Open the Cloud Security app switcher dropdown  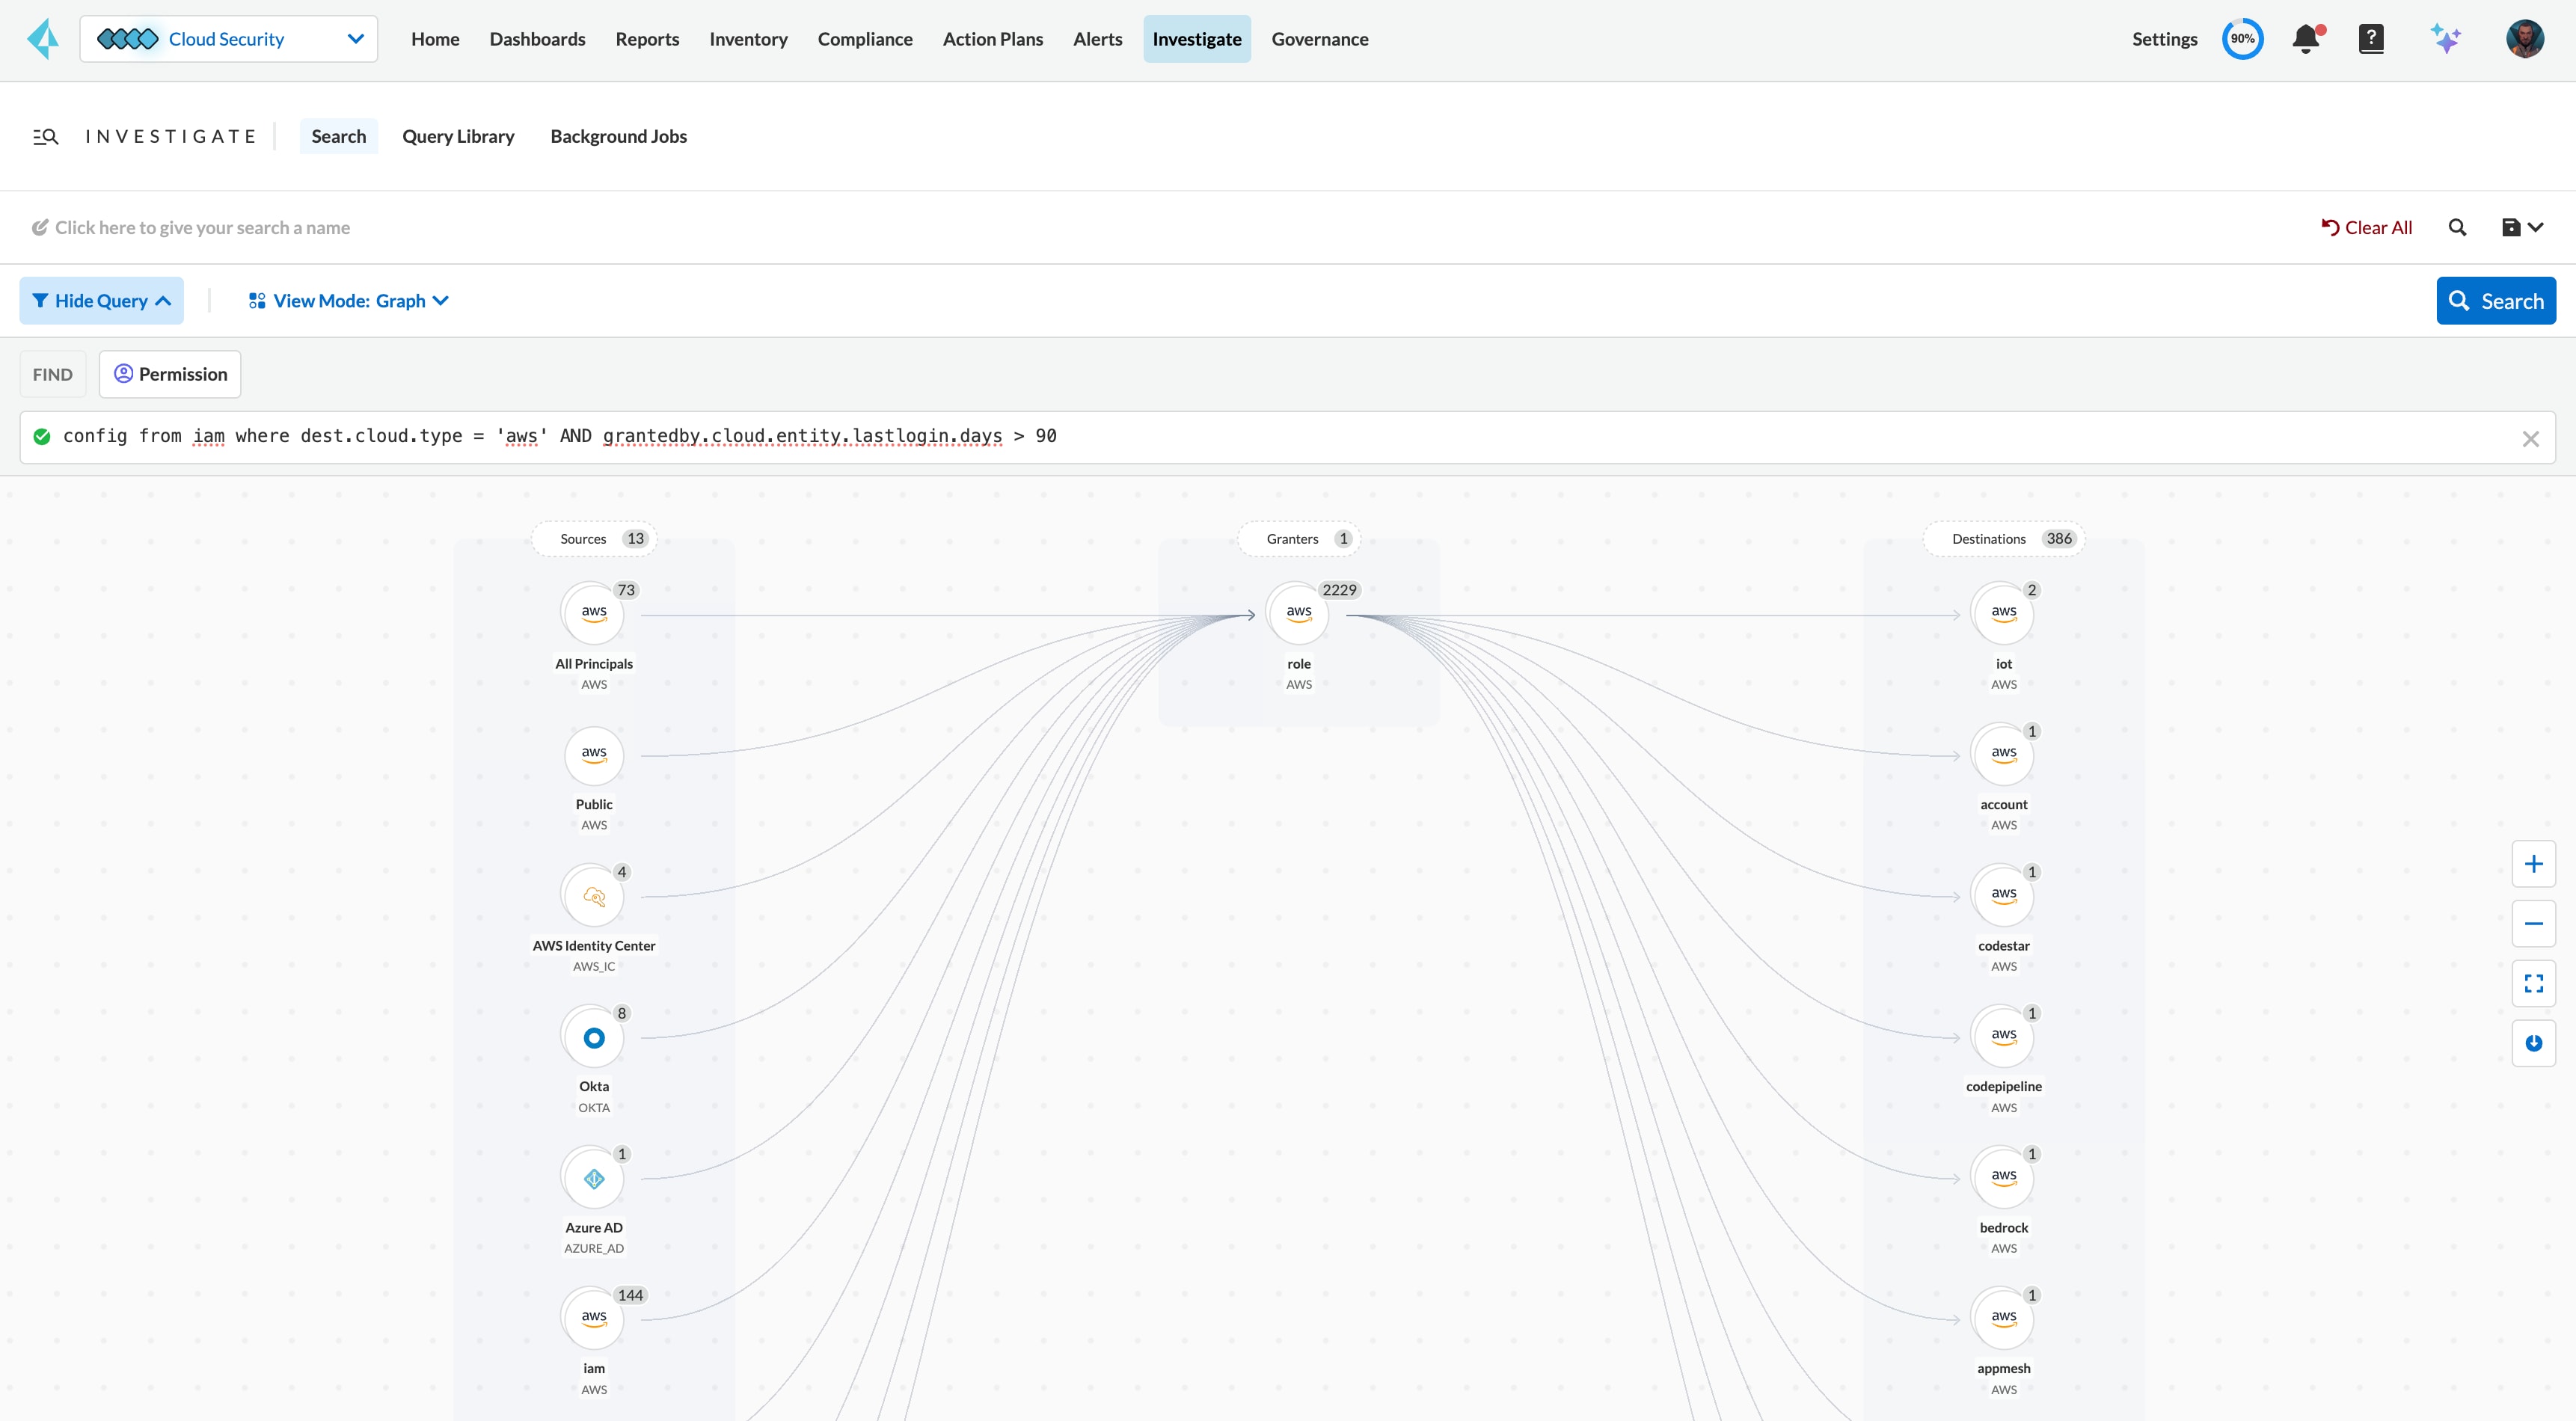(x=228, y=39)
